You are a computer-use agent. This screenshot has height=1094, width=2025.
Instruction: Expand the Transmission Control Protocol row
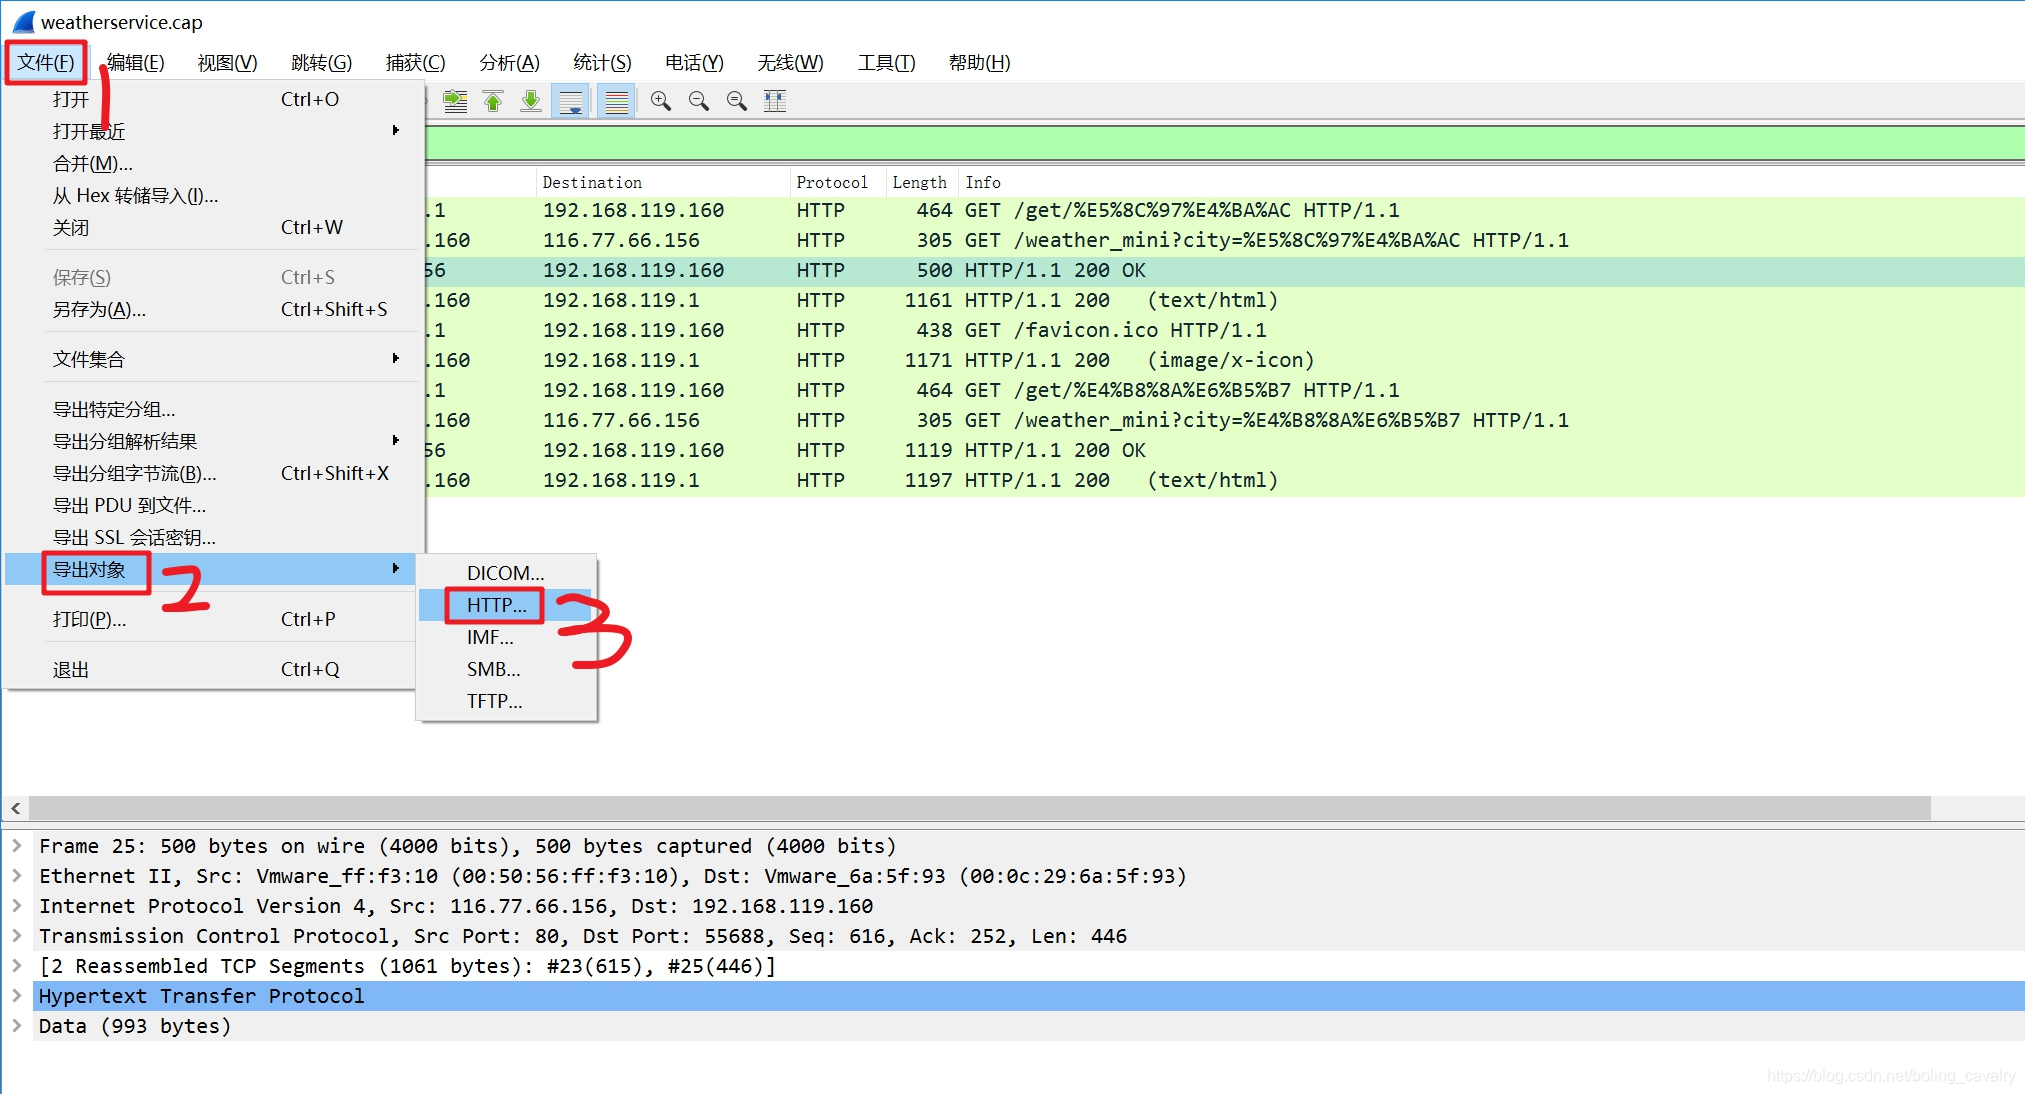point(17,936)
